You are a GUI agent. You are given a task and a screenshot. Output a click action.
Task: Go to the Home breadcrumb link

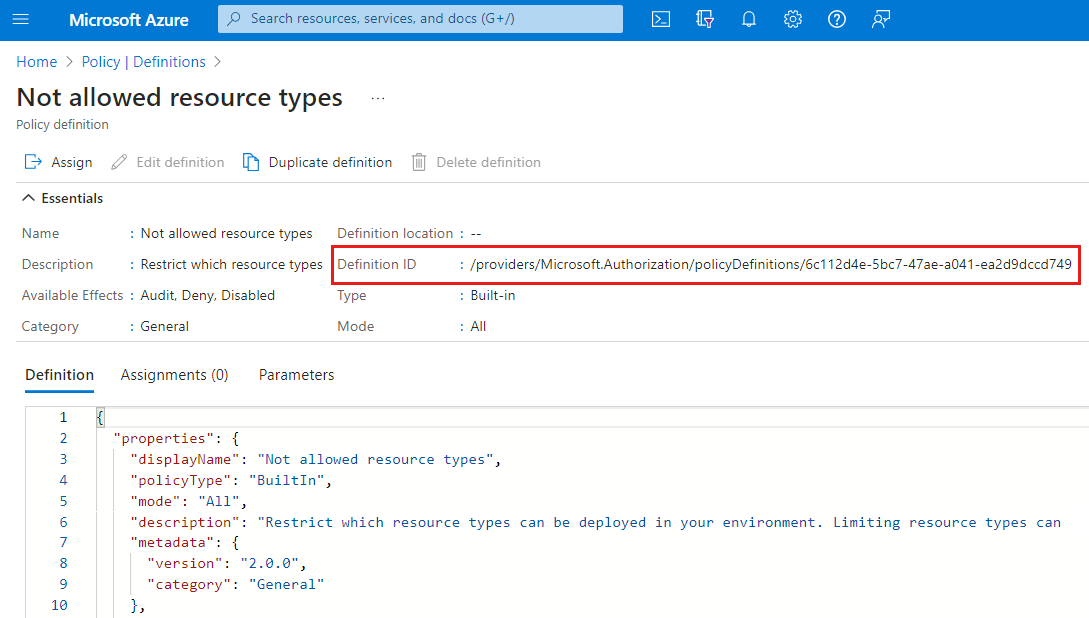click(36, 62)
